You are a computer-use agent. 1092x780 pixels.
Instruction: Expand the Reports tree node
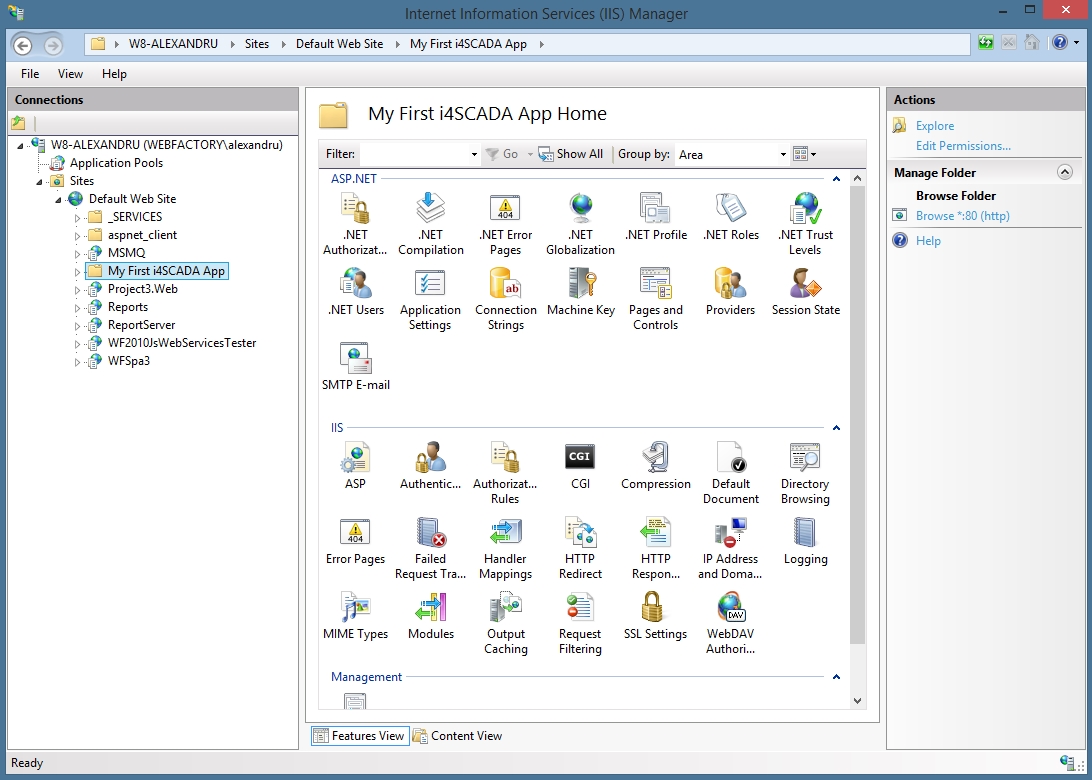click(79, 307)
